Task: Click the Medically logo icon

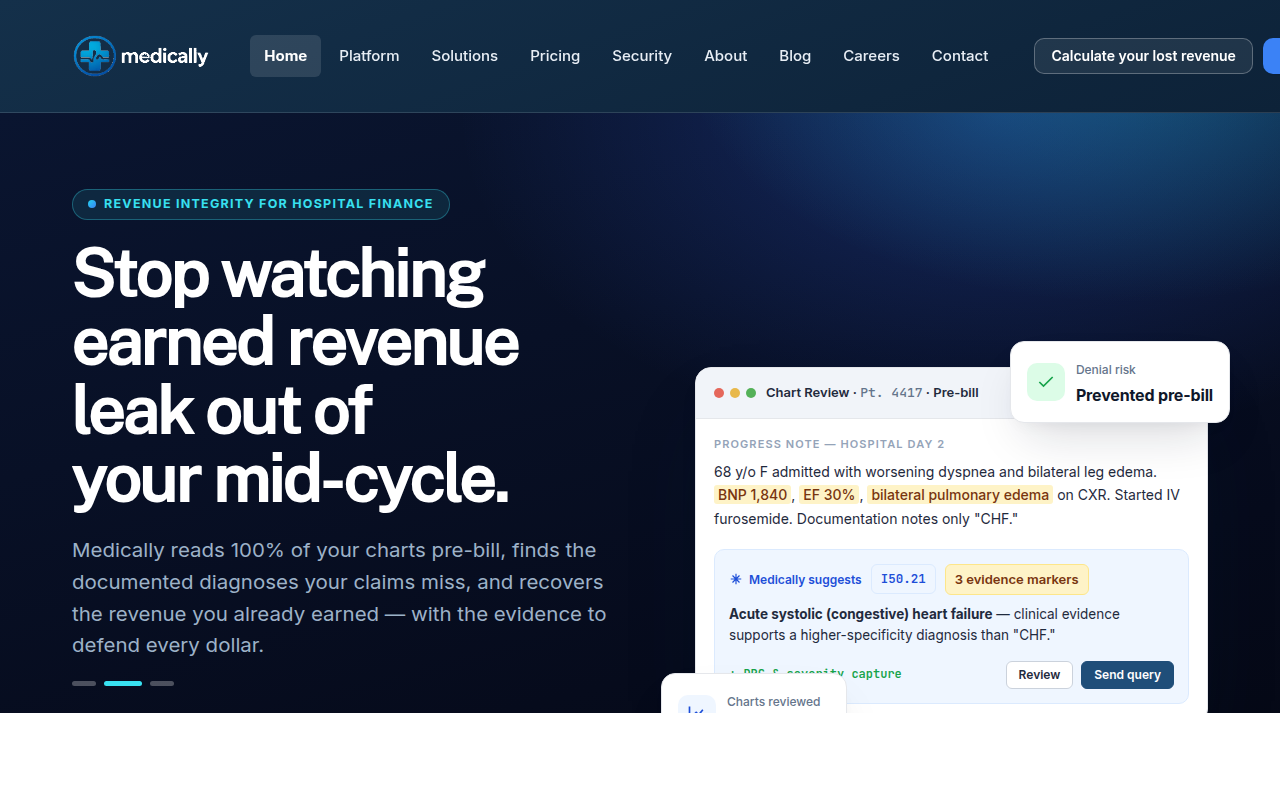Action: tap(95, 56)
